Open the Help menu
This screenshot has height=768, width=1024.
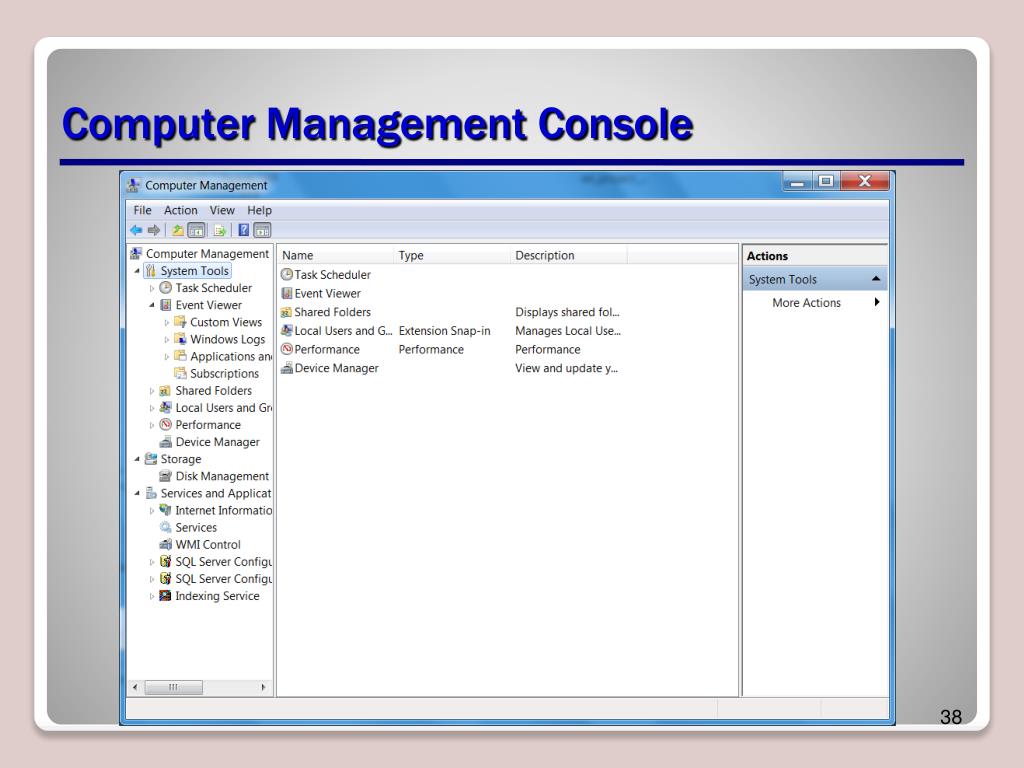pos(259,210)
